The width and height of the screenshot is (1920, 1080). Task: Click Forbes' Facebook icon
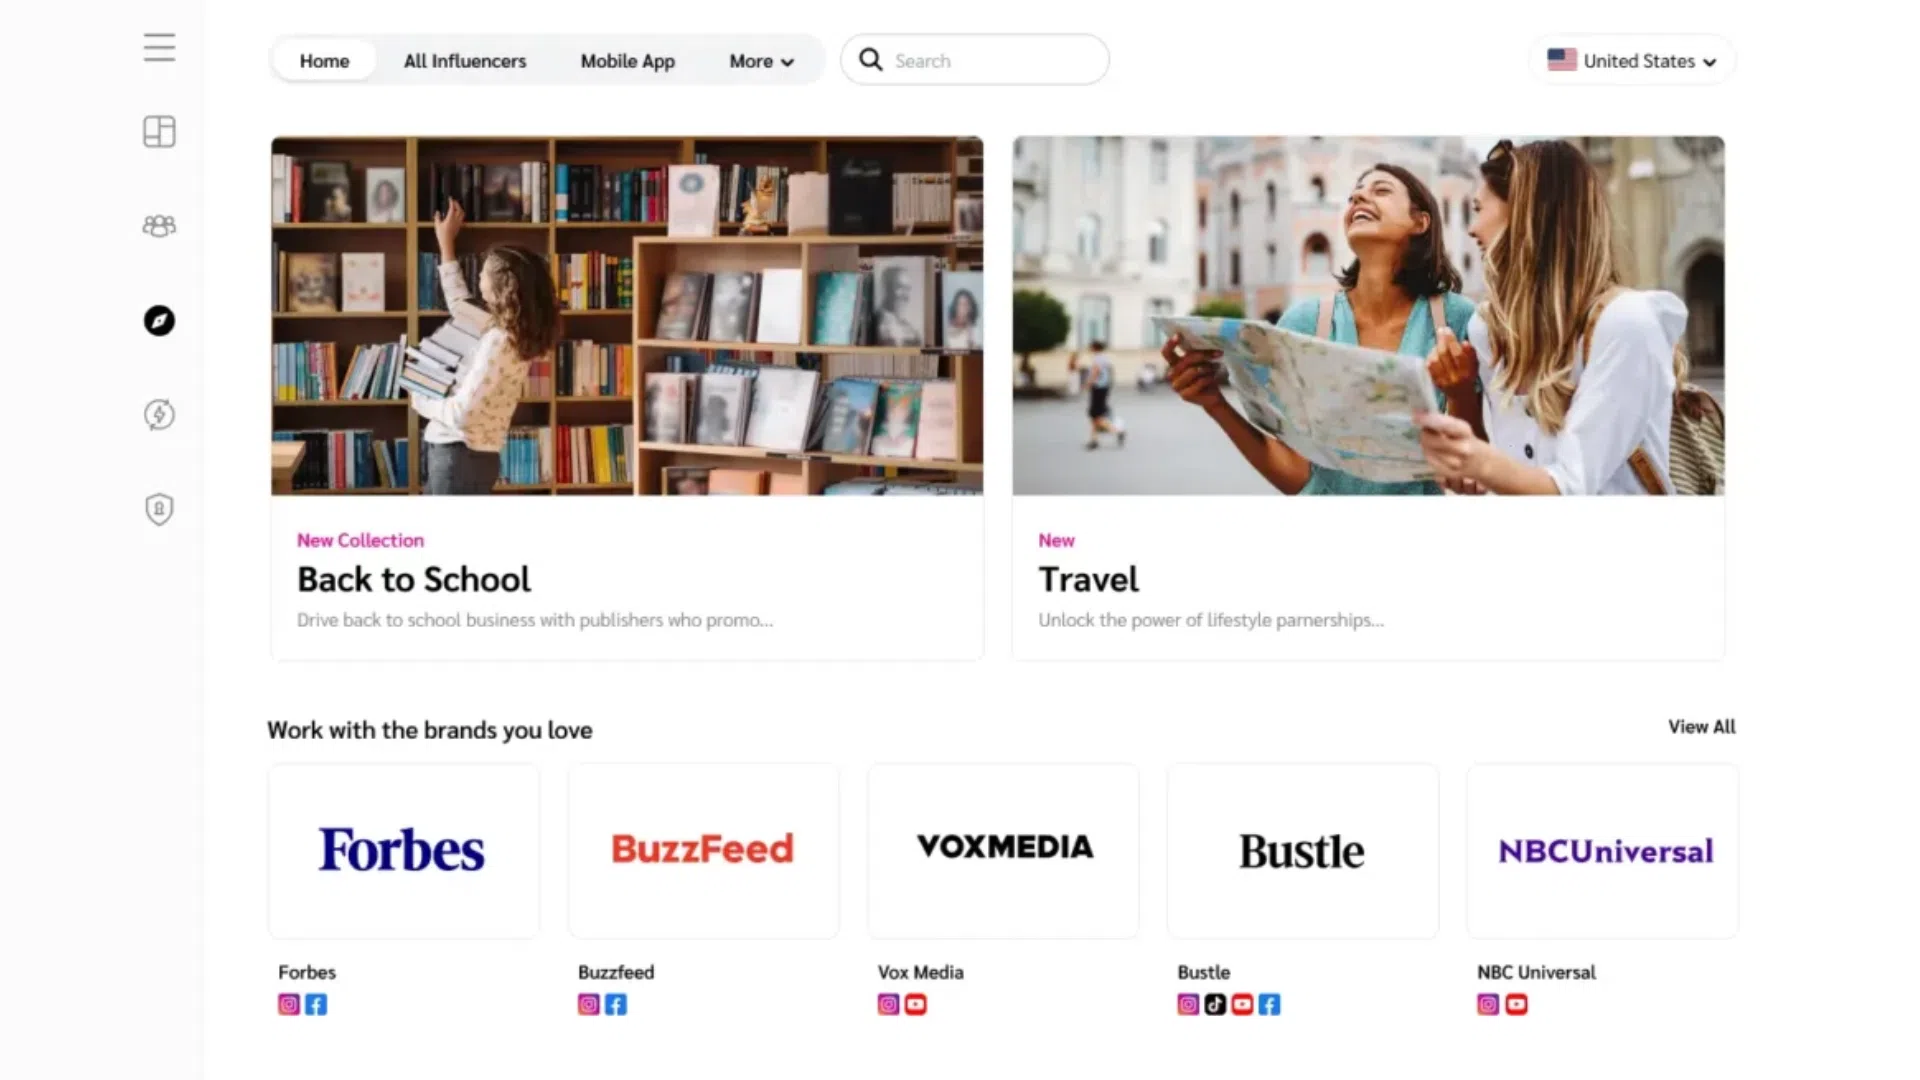316,1004
